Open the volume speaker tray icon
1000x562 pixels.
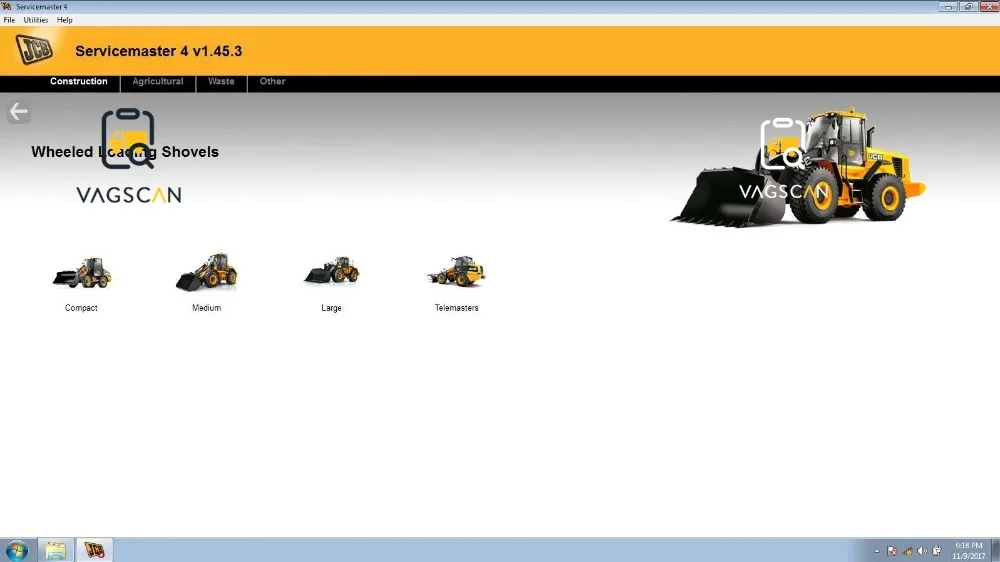922,551
